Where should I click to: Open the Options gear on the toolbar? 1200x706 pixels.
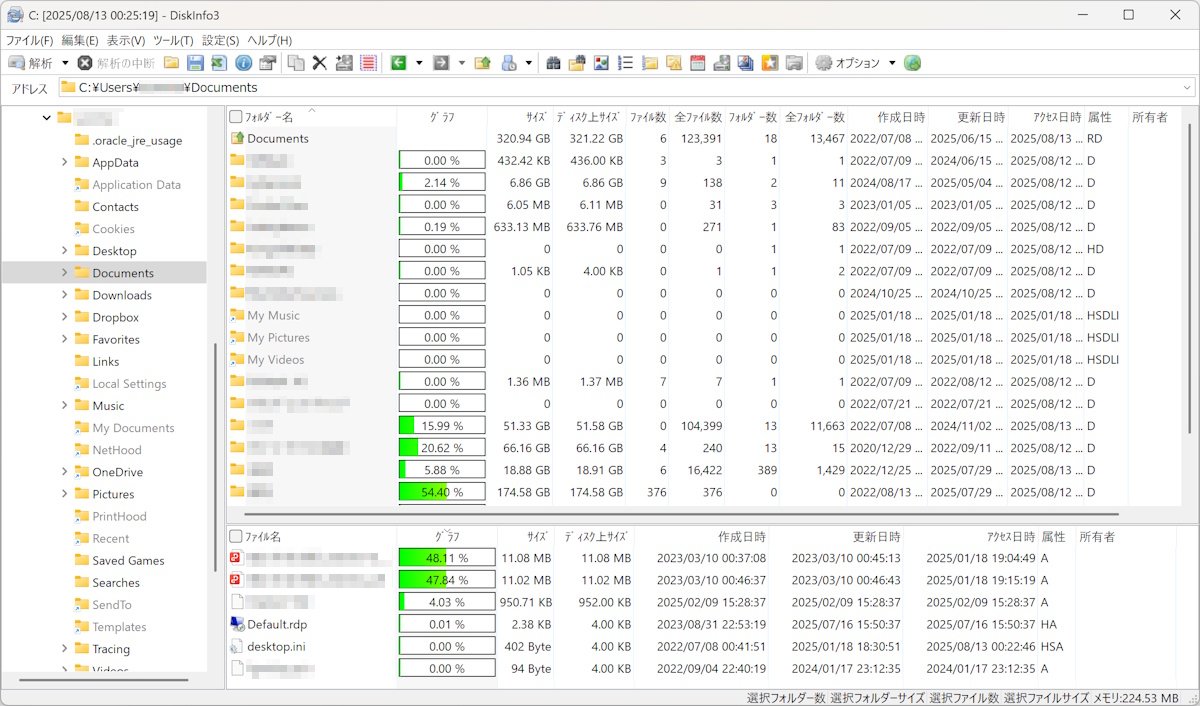824,62
